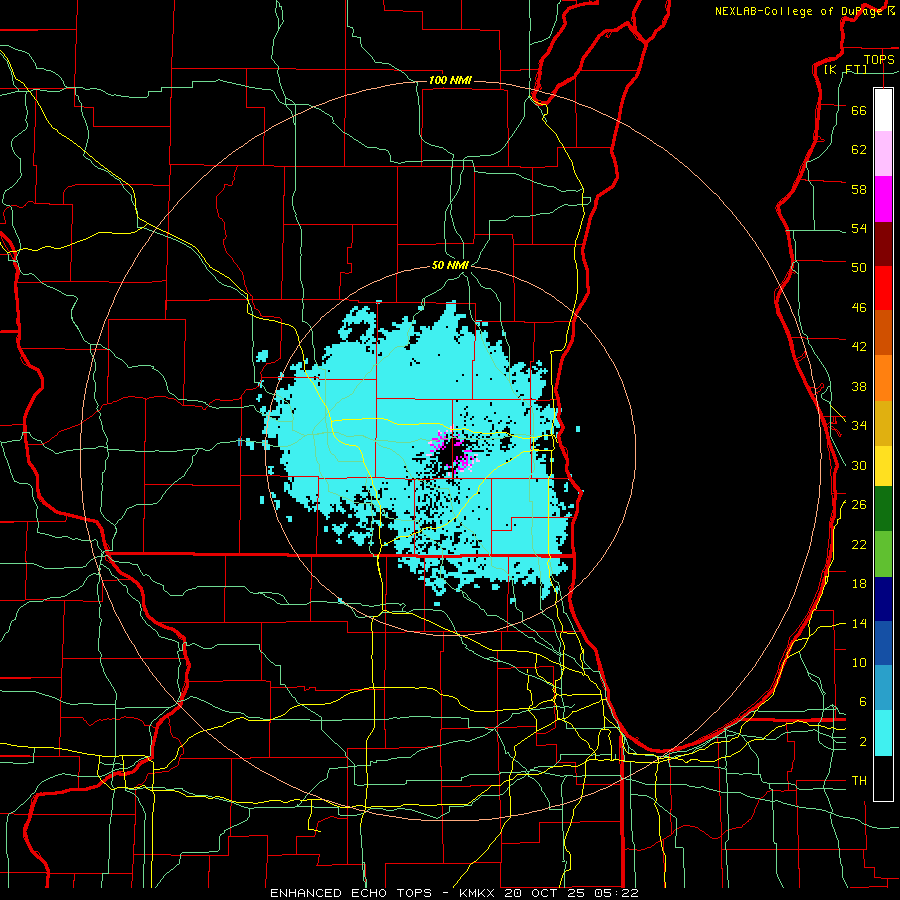Click the "100 NMI" range ring label
This screenshot has height=900, width=900.
[x=450, y=80]
